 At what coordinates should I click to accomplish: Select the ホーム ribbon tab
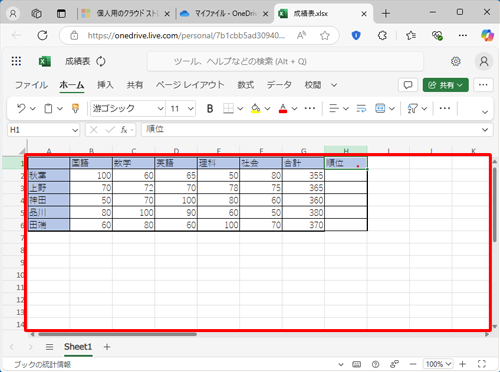click(x=72, y=85)
